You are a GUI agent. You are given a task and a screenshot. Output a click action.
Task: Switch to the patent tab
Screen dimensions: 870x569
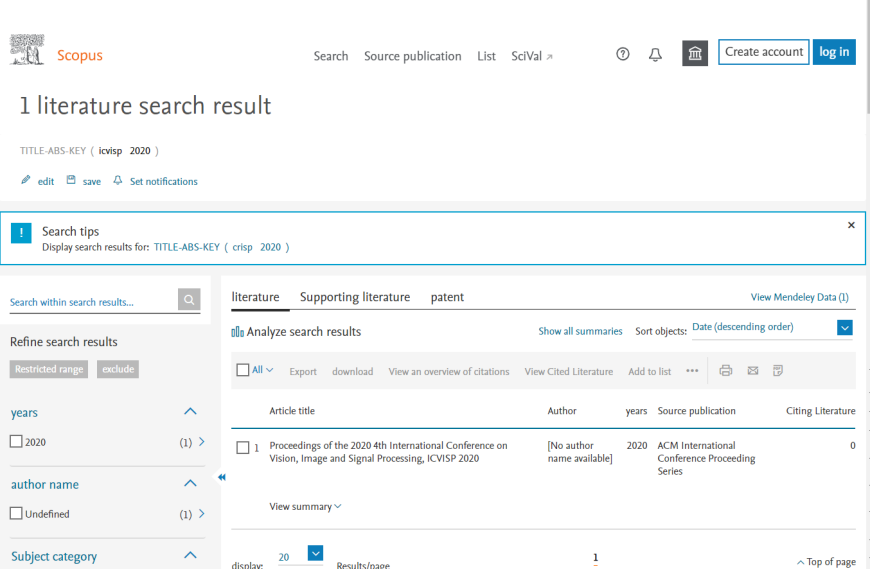(447, 297)
